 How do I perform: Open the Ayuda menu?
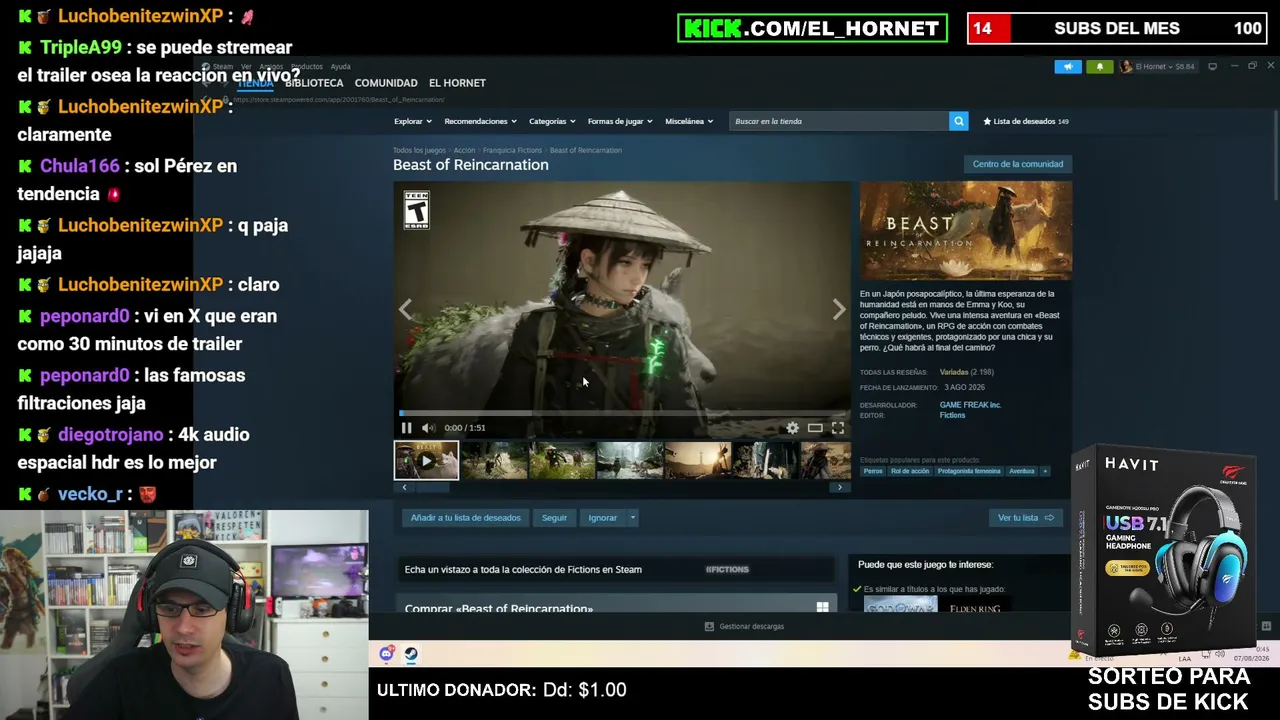[x=340, y=67]
